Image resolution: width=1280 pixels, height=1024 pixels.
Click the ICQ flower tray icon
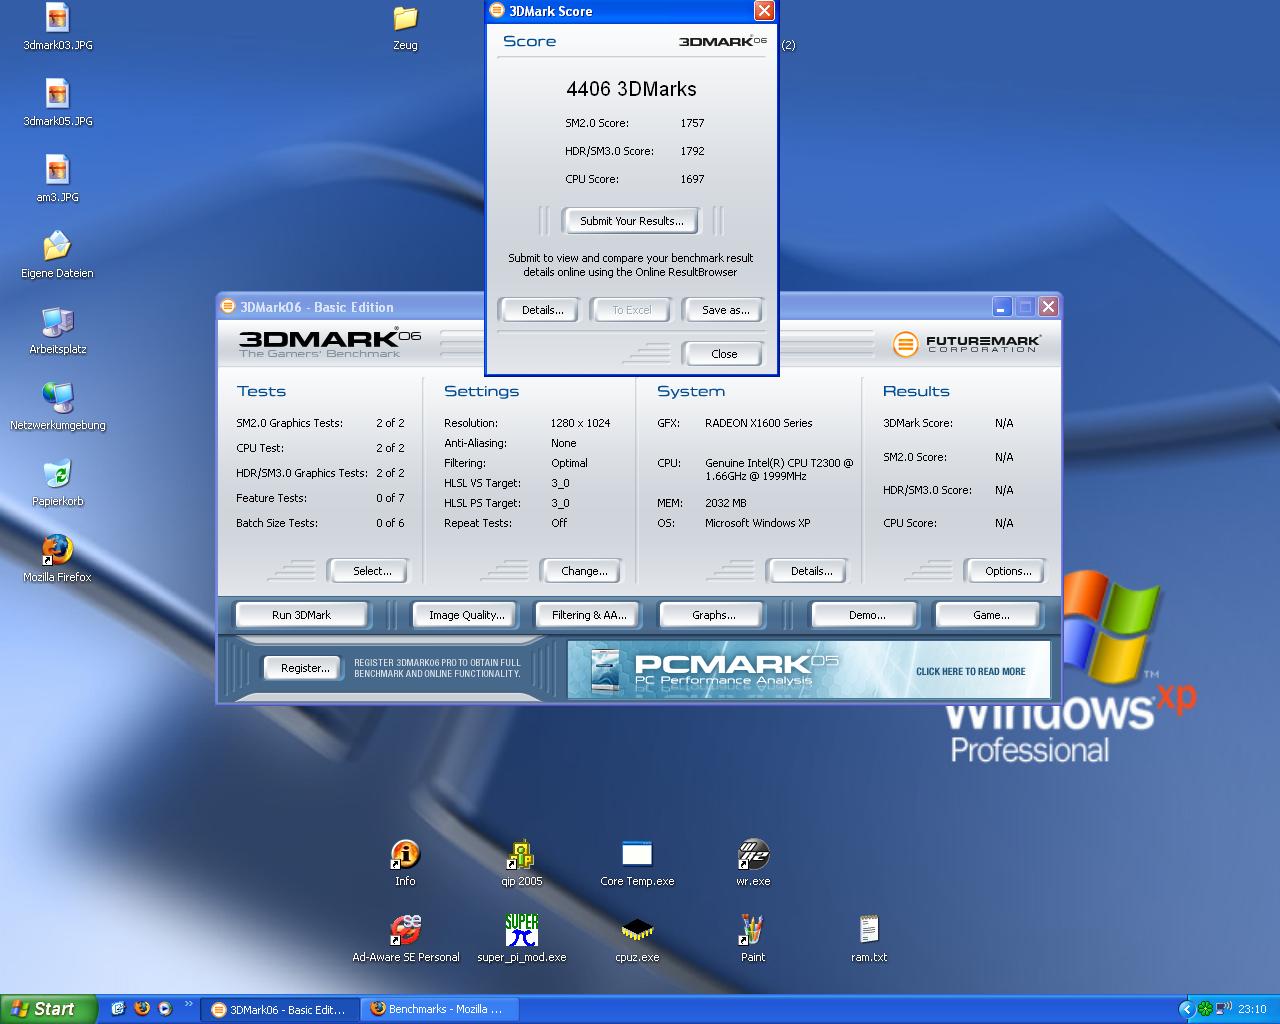[x=1205, y=1009]
